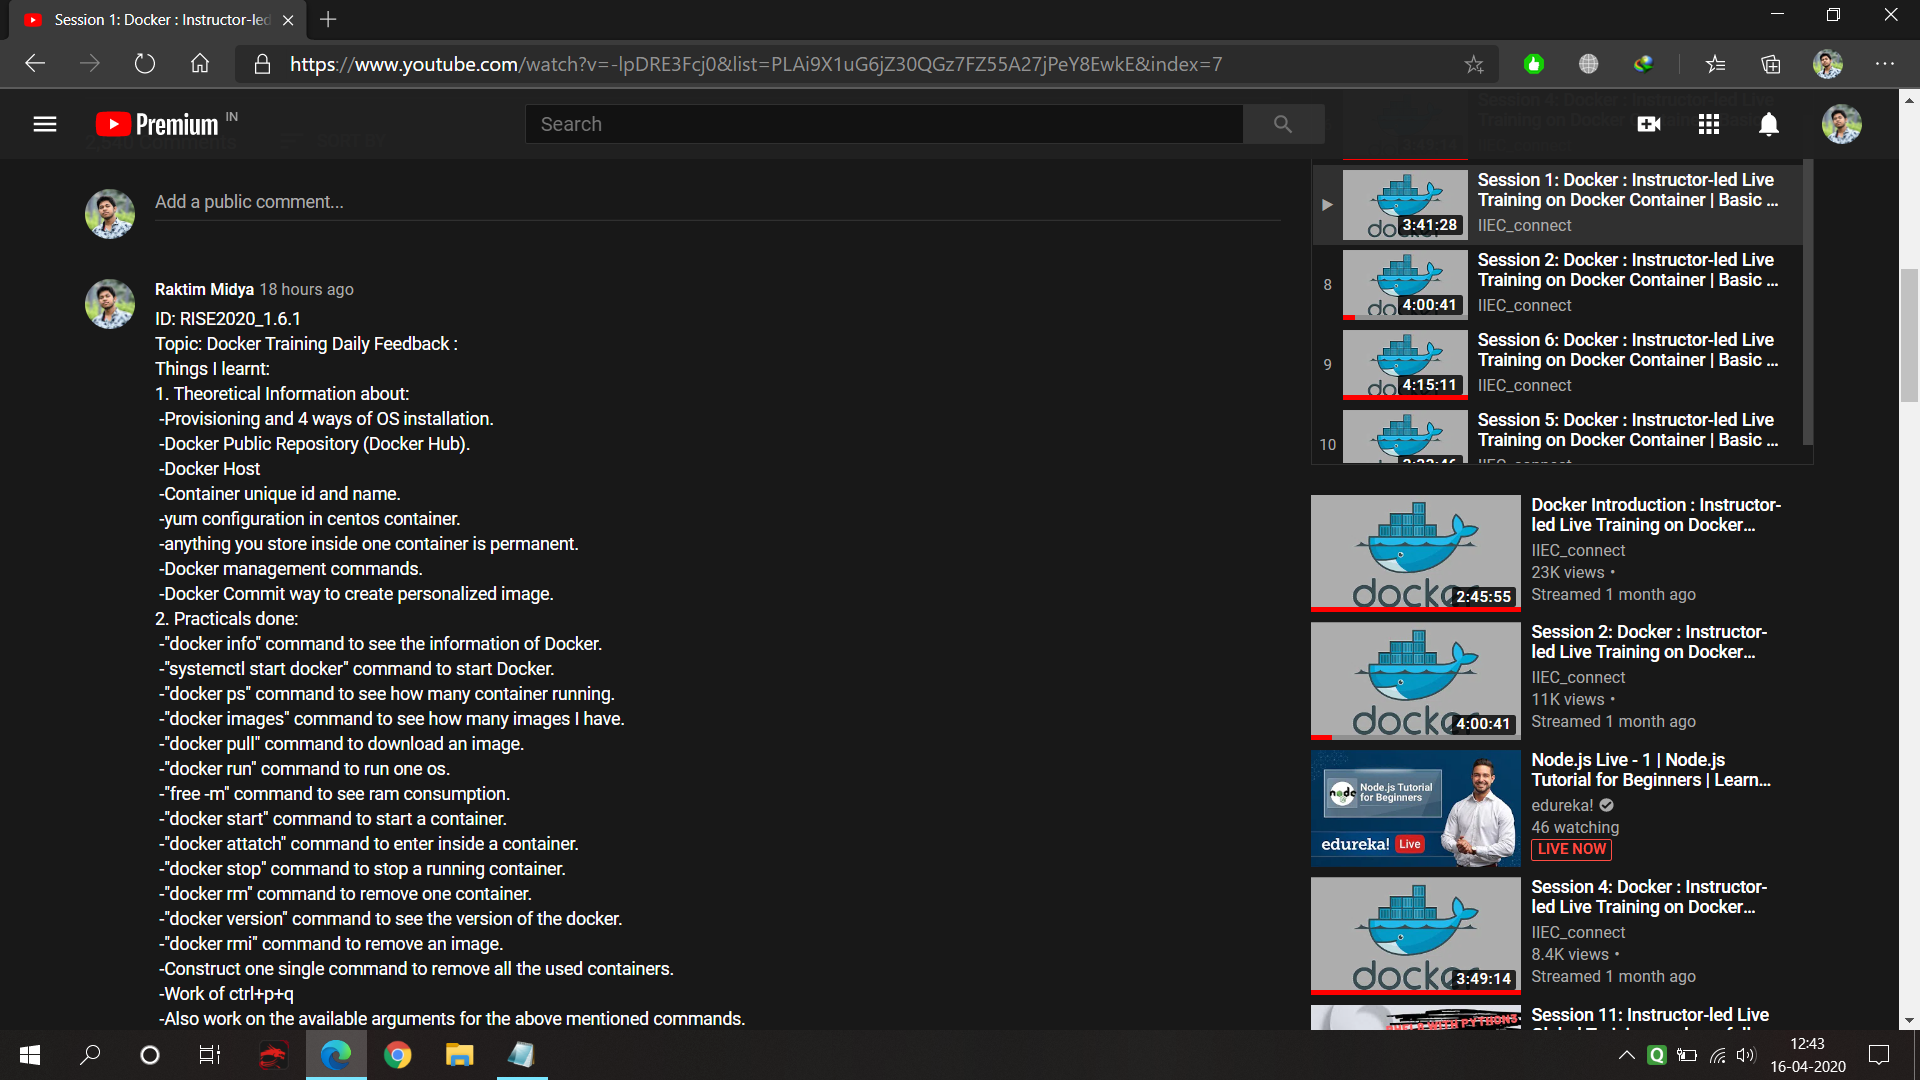Open the browser collections icon
The height and width of the screenshot is (1080, 1920).
coord(1771,64)
